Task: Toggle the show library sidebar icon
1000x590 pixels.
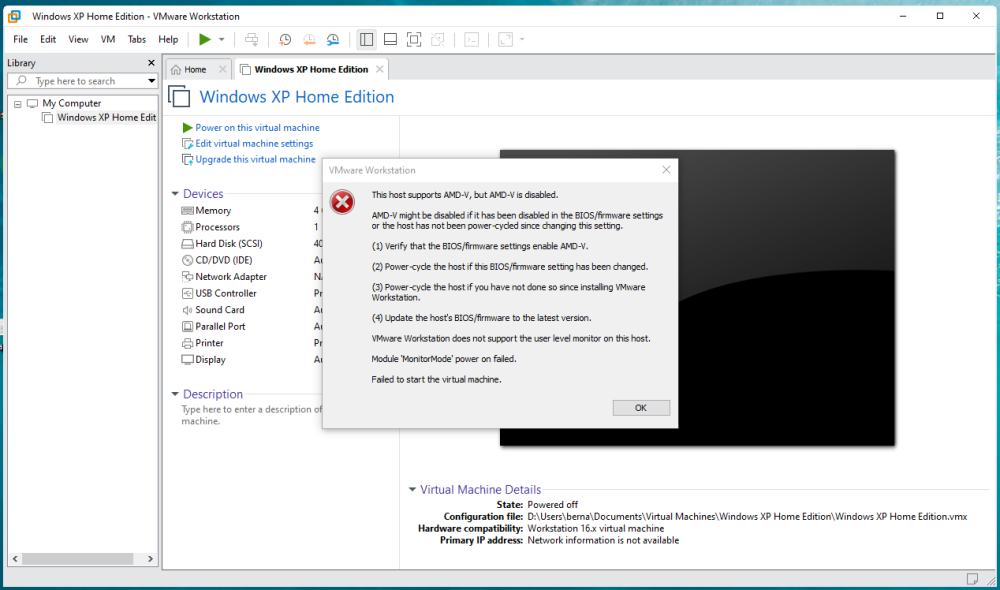Action: (366, 39)
